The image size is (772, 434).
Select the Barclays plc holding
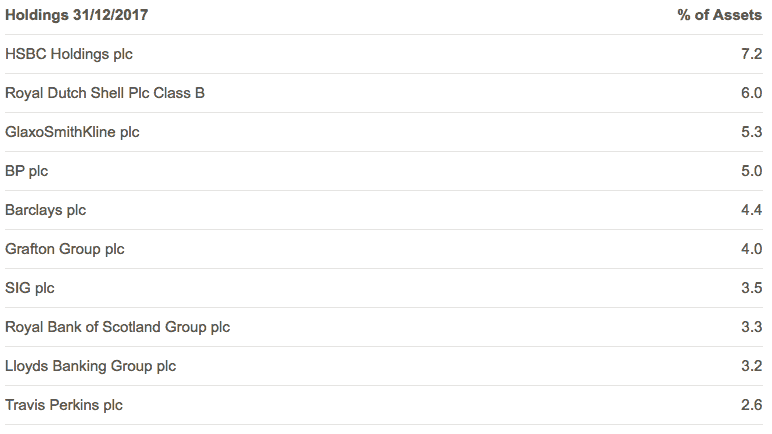click(46, 210)
